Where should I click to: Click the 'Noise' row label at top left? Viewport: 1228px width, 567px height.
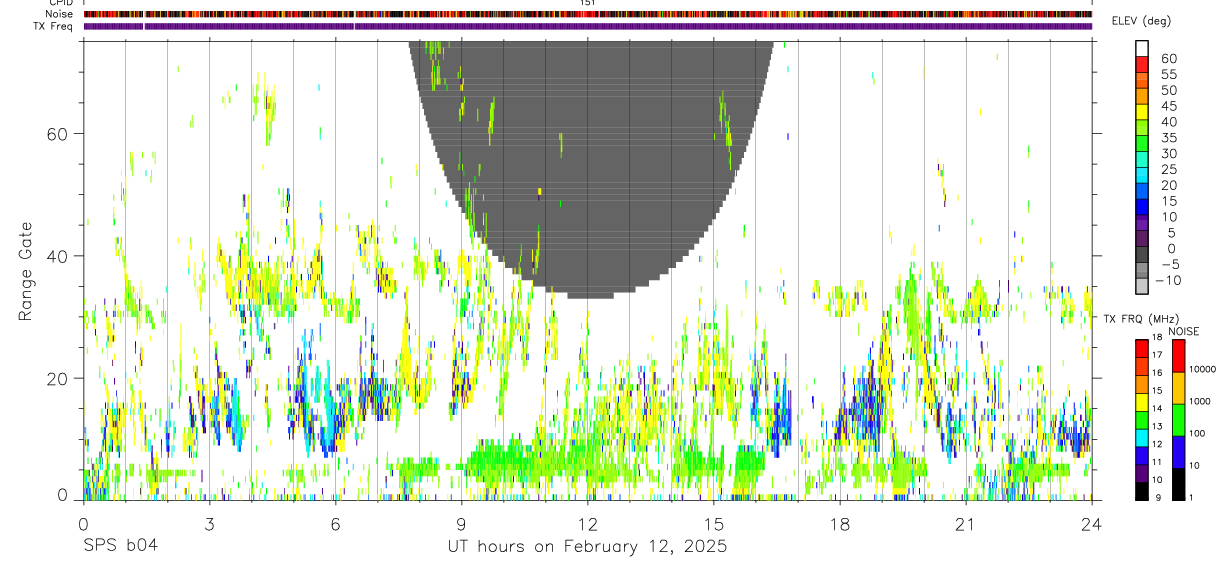coord(59,14)
